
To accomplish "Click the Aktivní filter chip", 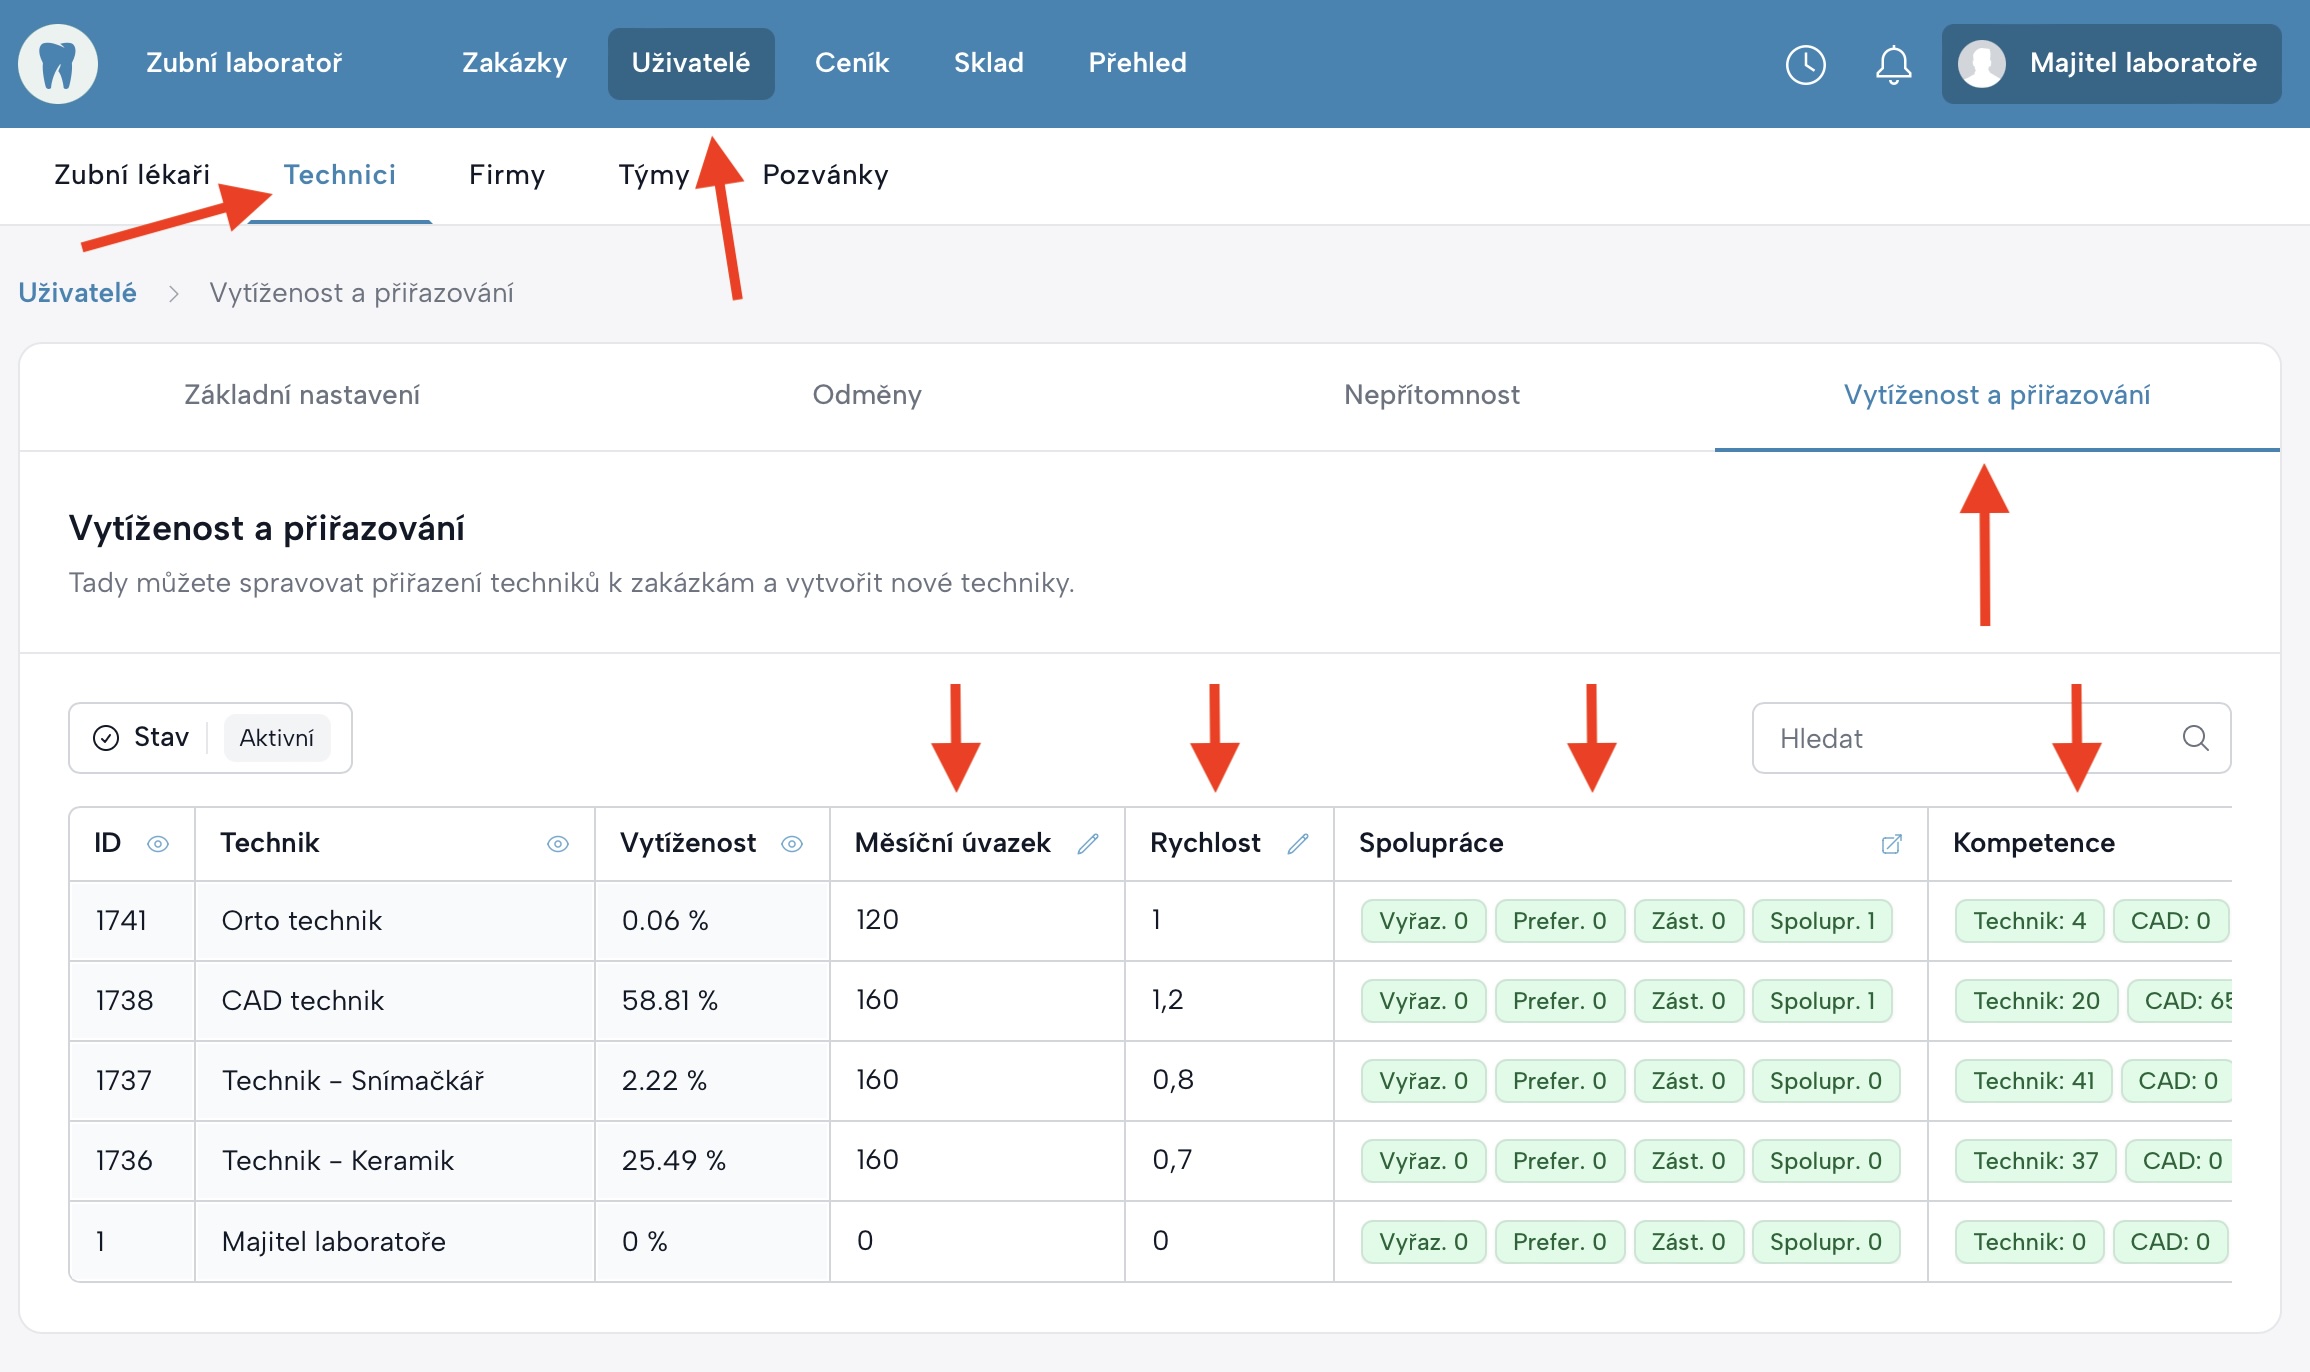I will click(x=276, y=738).
